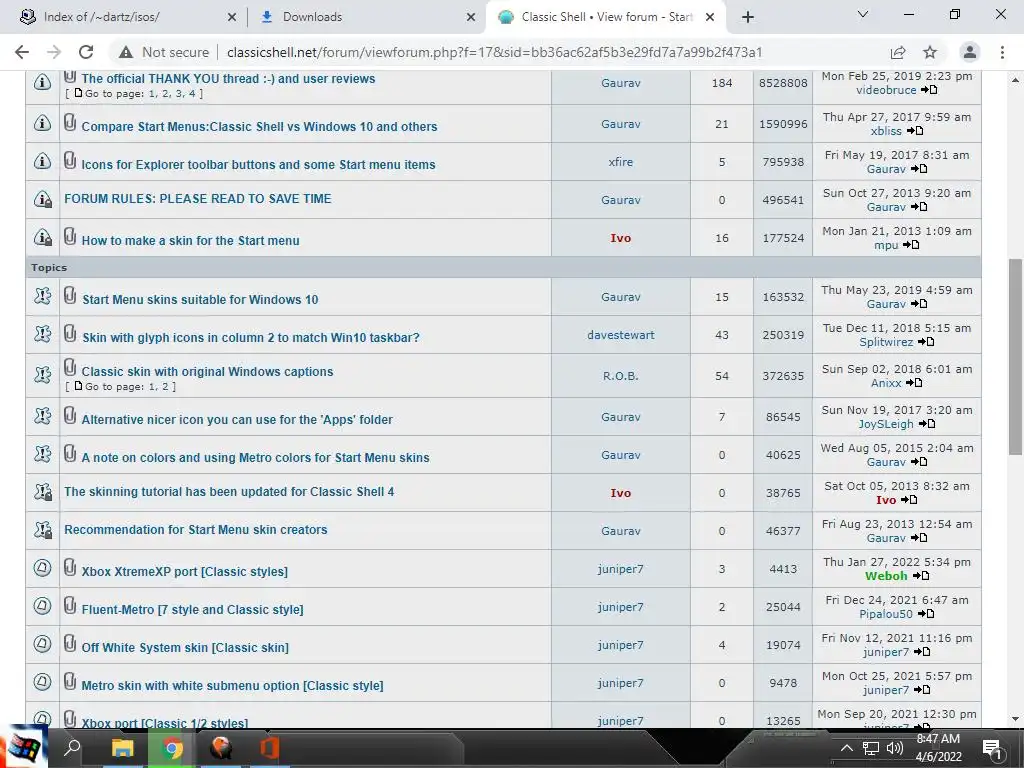Open the share page icon in address bar
Image resolution: width=1024 pixels, height=768 pixels.
[898, 52]
